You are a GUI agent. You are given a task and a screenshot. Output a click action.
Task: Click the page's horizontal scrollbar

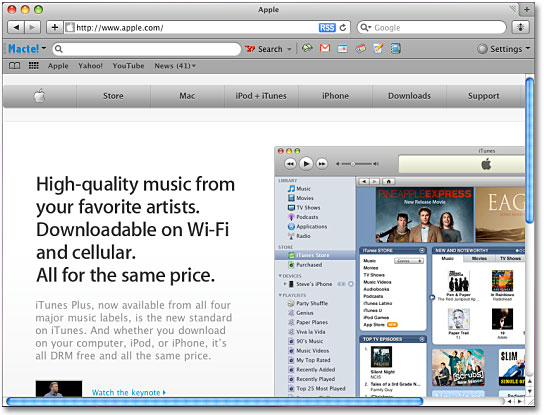(x=214, y=401)
